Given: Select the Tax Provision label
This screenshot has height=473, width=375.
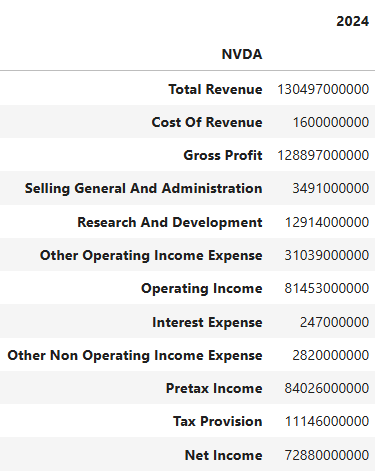Looking at the screenshot, I should click(x=218, y=421).
